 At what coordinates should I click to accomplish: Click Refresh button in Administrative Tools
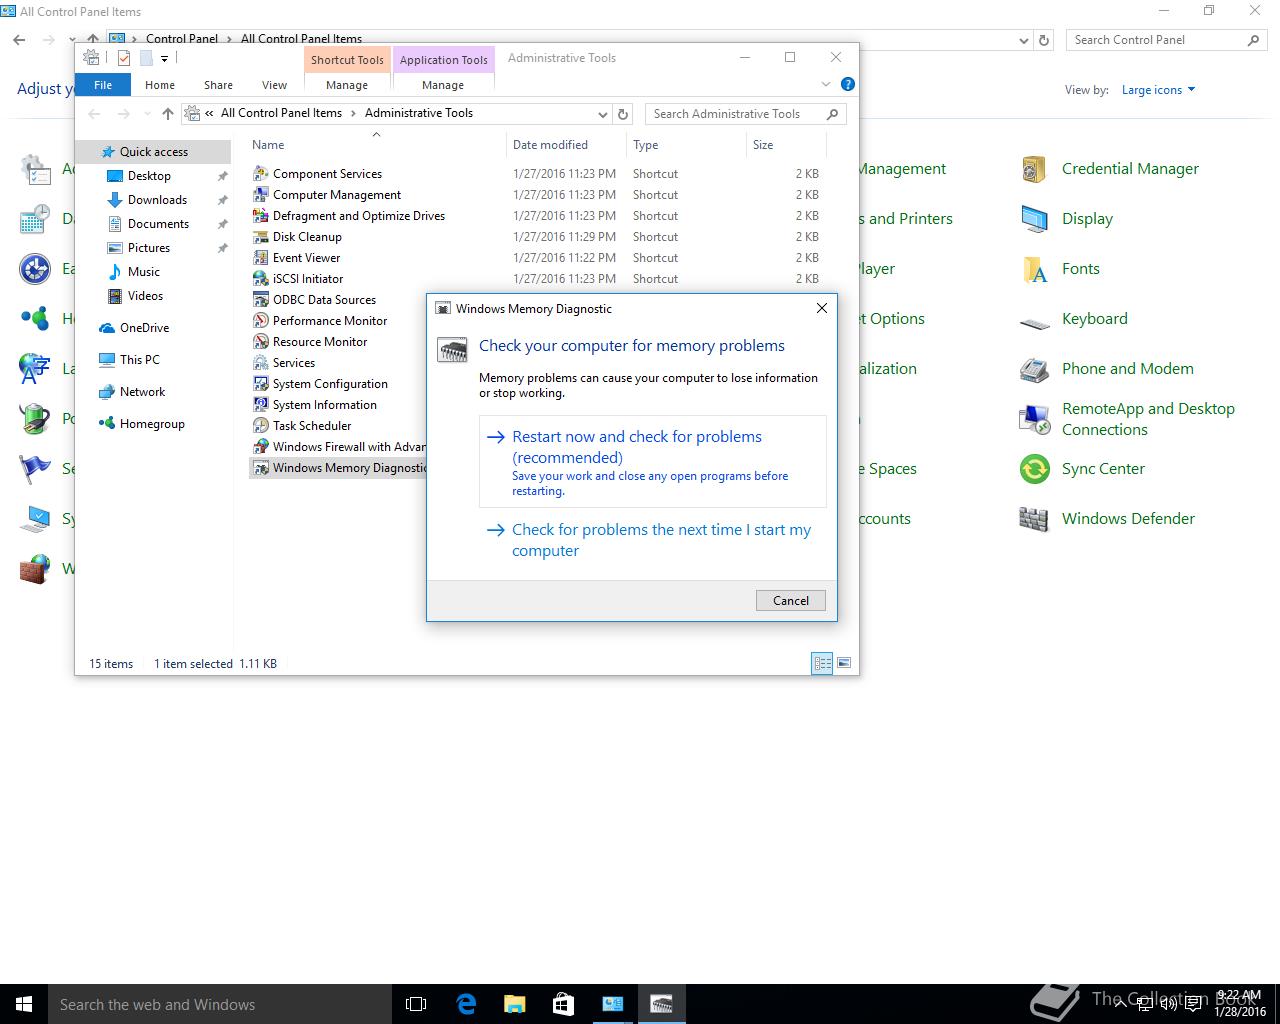[x=623, y=114]
